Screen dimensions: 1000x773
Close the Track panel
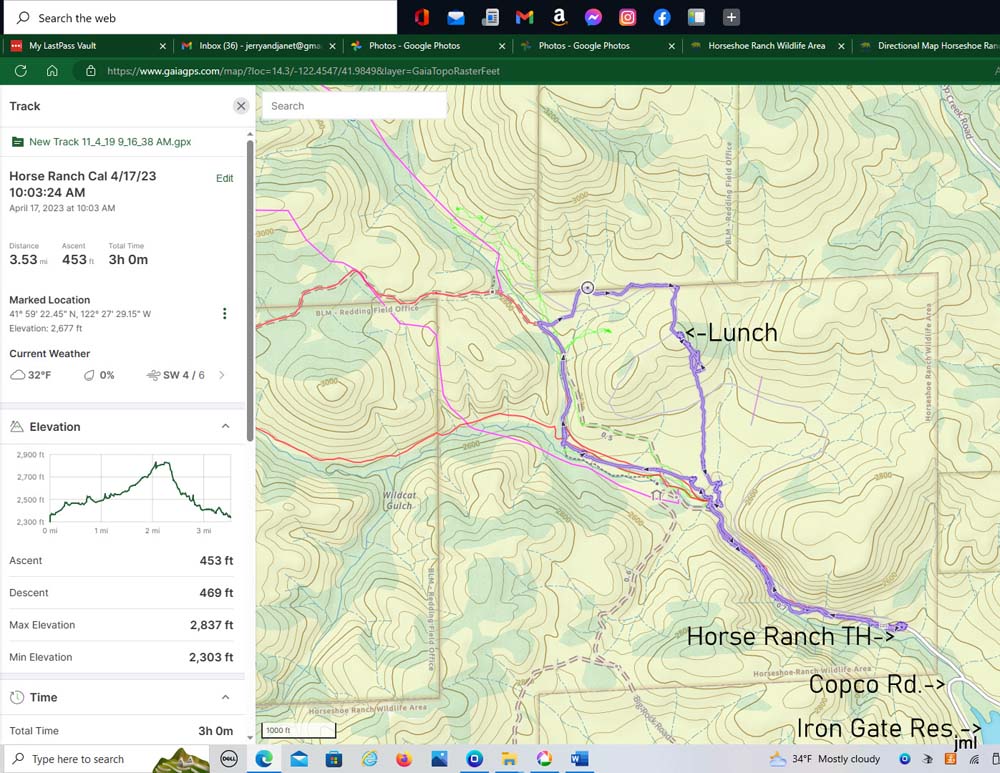[x=241, y=106]
